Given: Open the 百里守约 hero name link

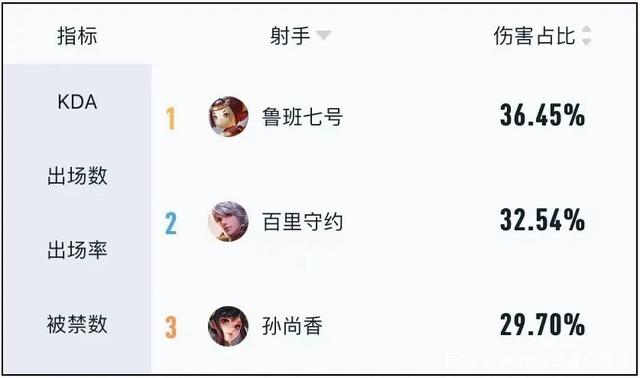Looking at the screenshot, I should 302,222.
